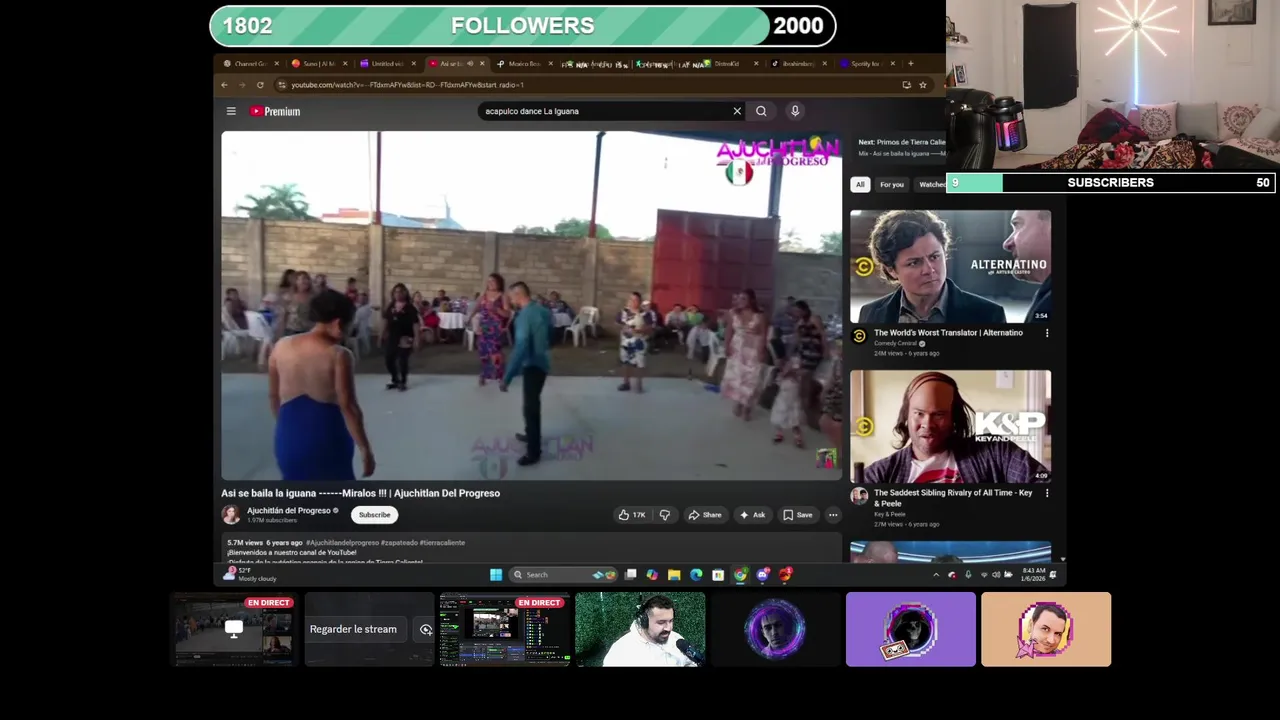Select the For you filter chip
1280x720 pixels.
[892, 184]
